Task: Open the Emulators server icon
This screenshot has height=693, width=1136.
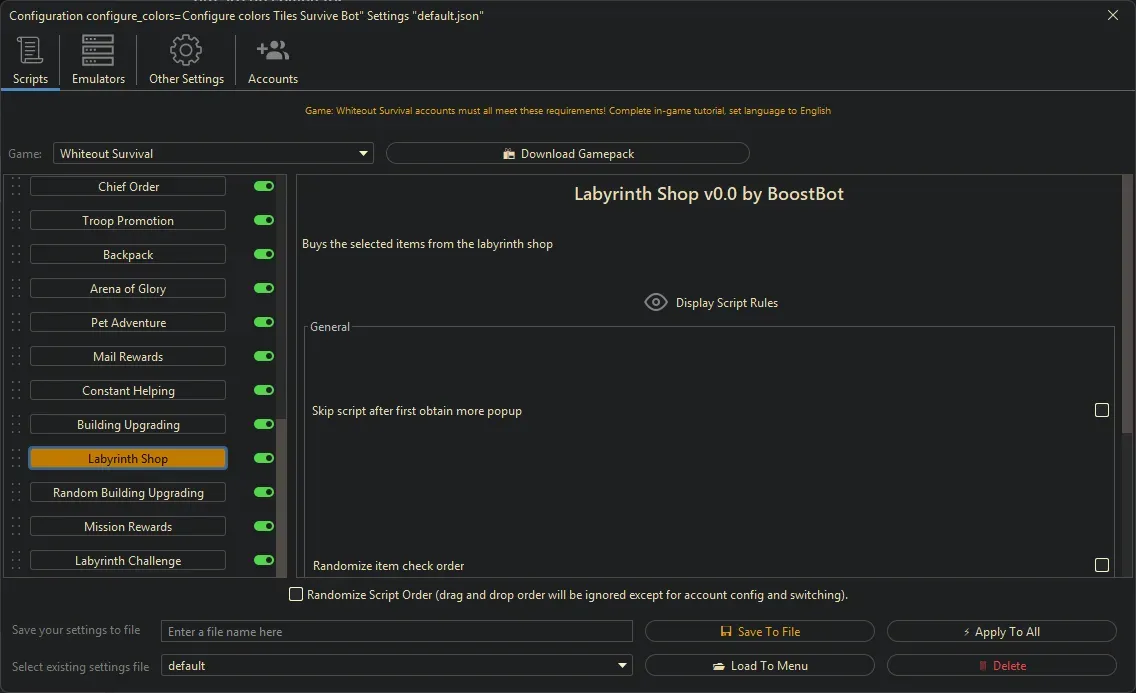Action: 98,51
